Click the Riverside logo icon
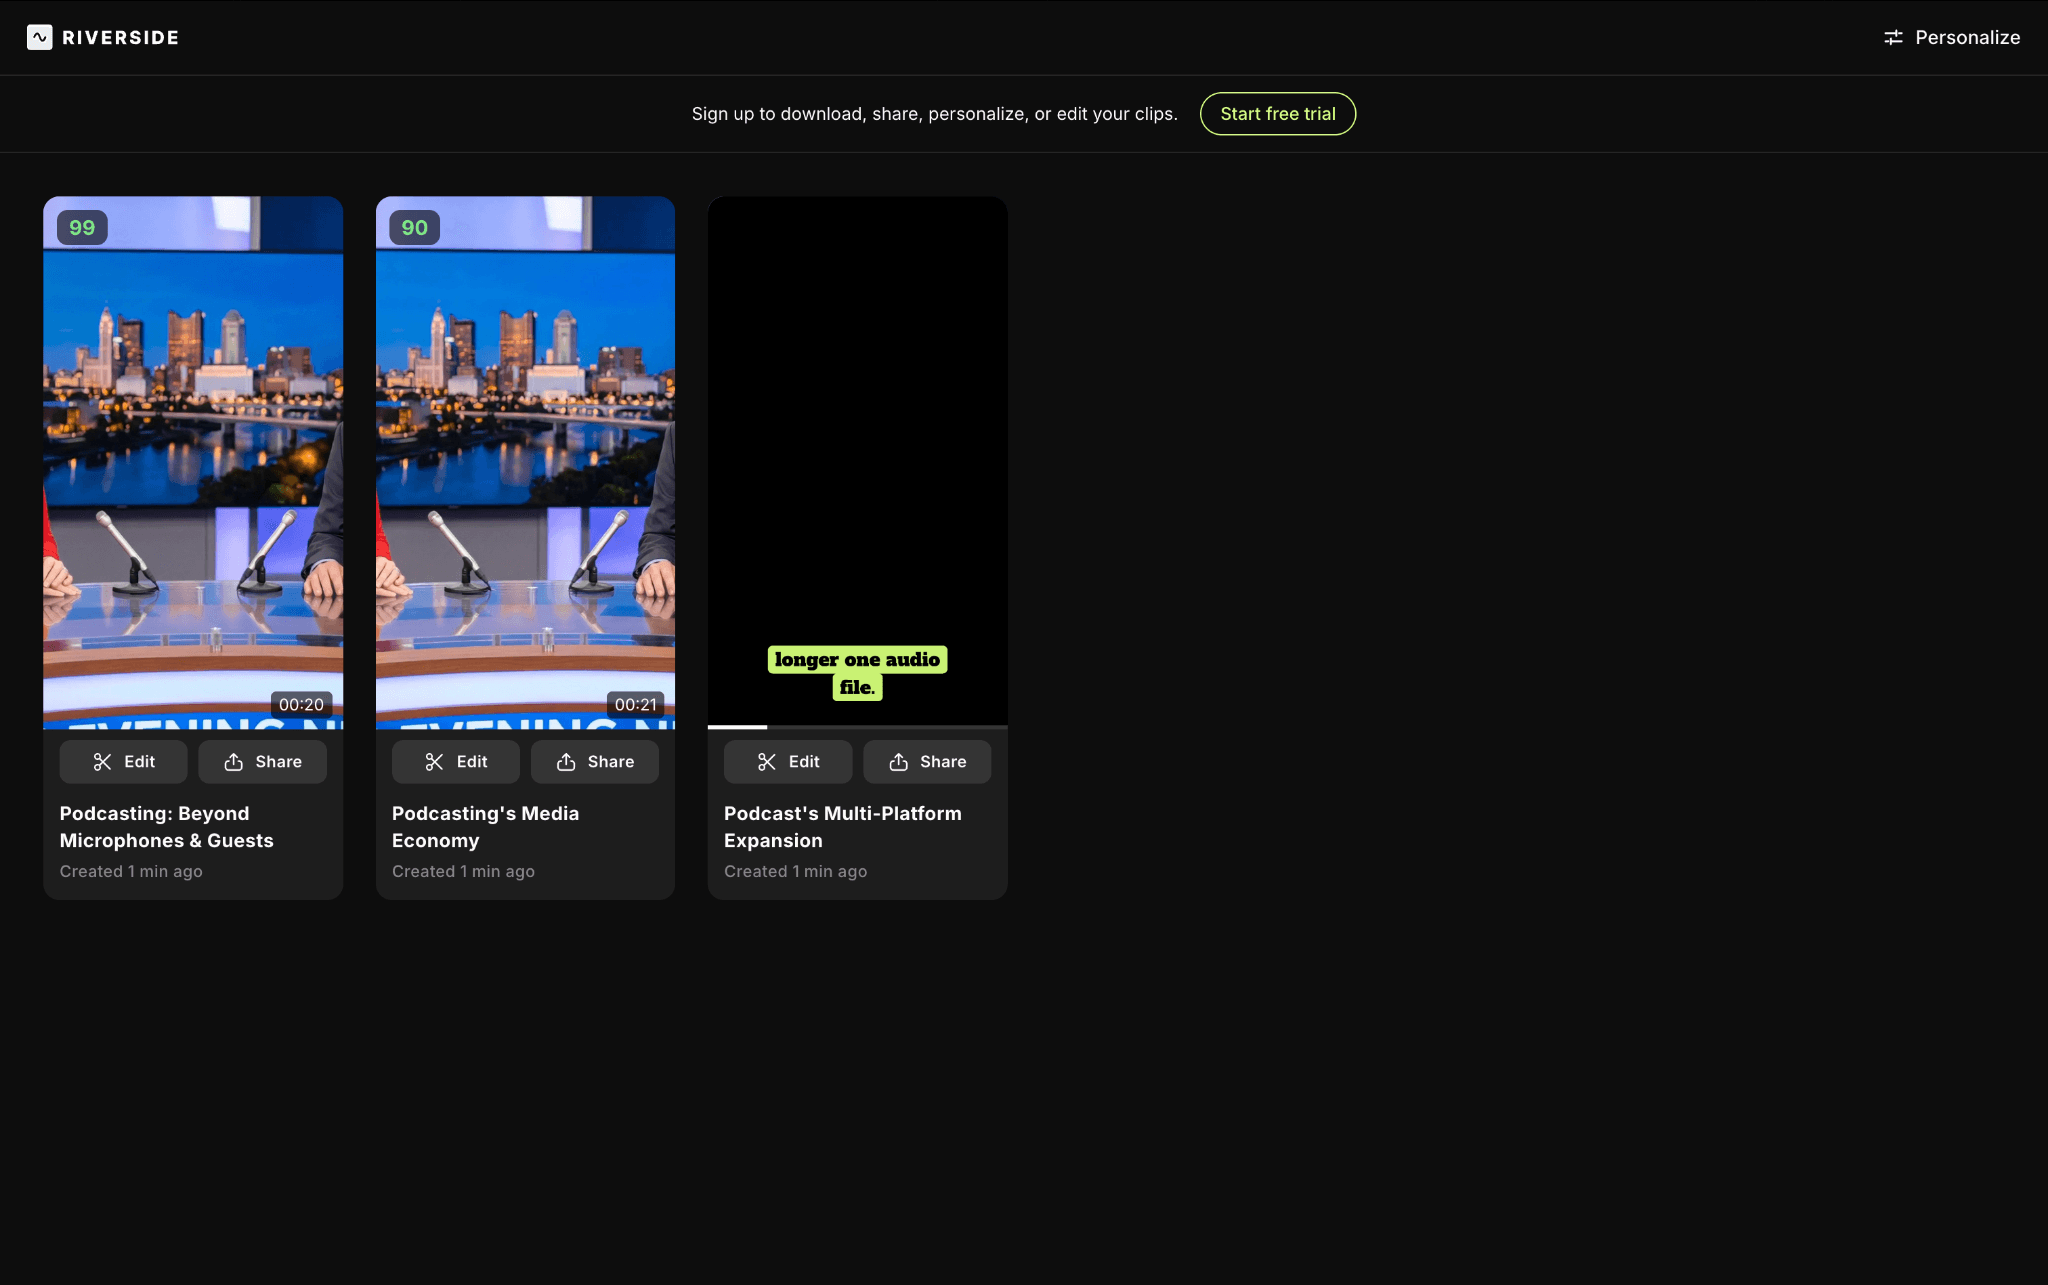The image size is (2048, 1285). click(x=39, y=37)
